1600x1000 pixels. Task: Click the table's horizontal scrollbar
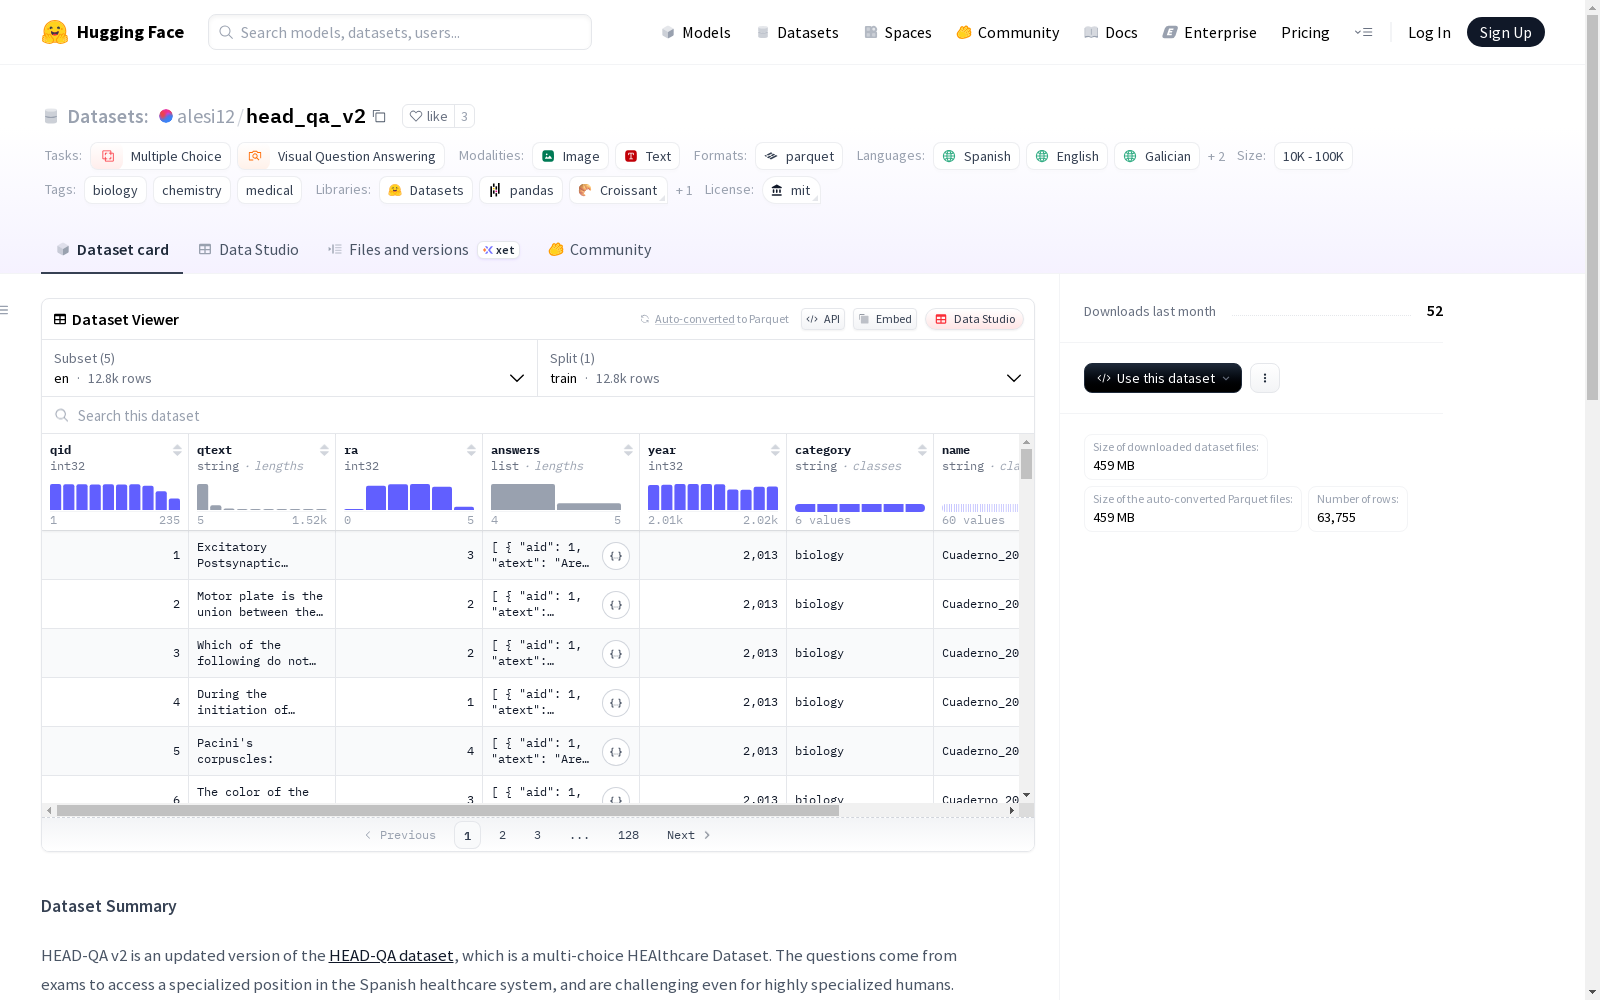click(x=448, y=811)
